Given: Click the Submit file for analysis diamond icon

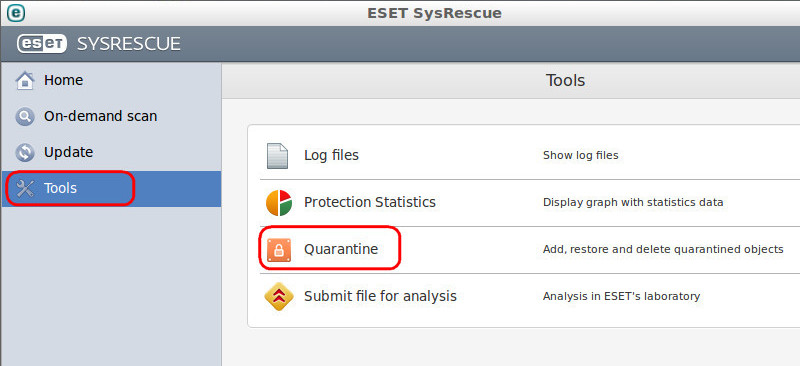Looking at the screenshot, I should click(x=279, y=296).
